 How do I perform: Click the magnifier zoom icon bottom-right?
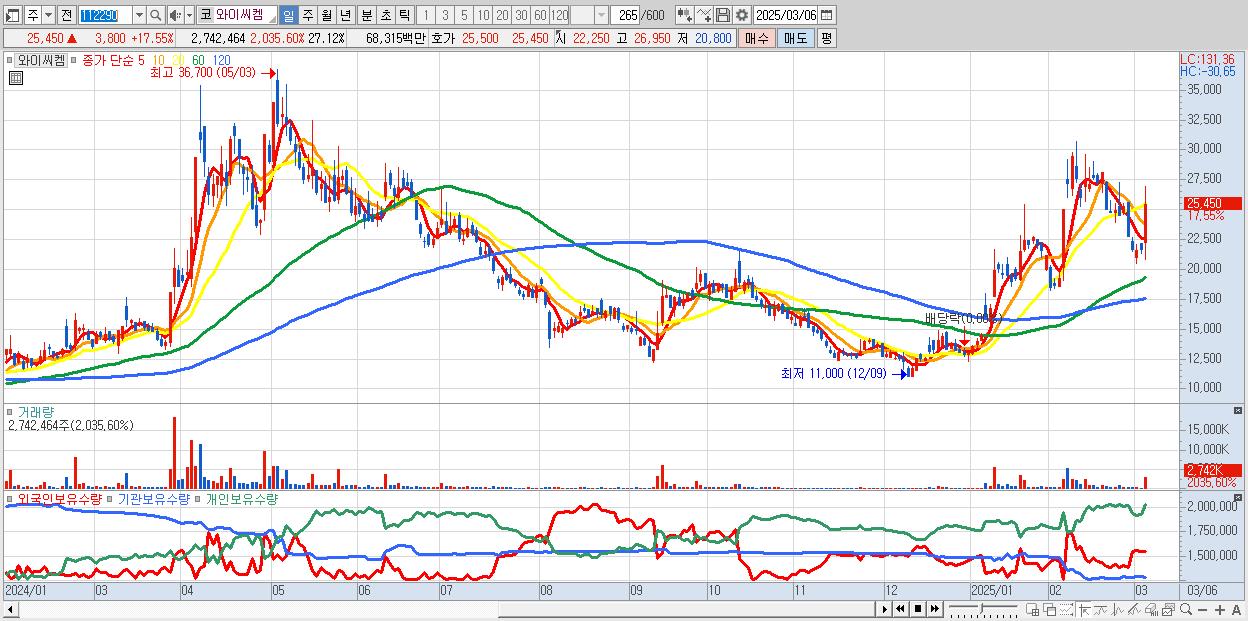(1186, 609)
